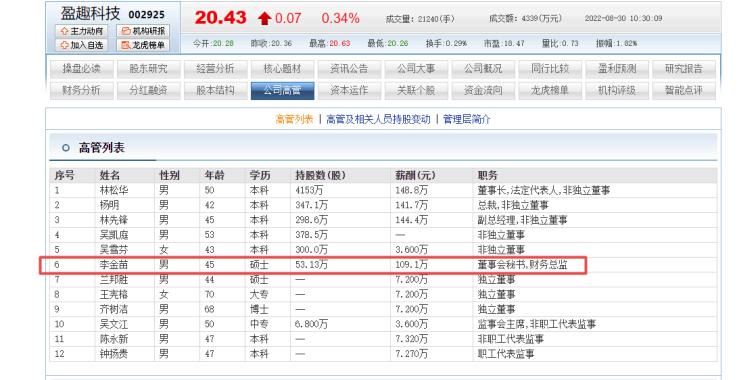Click the stock code 002925

point(146,15)
